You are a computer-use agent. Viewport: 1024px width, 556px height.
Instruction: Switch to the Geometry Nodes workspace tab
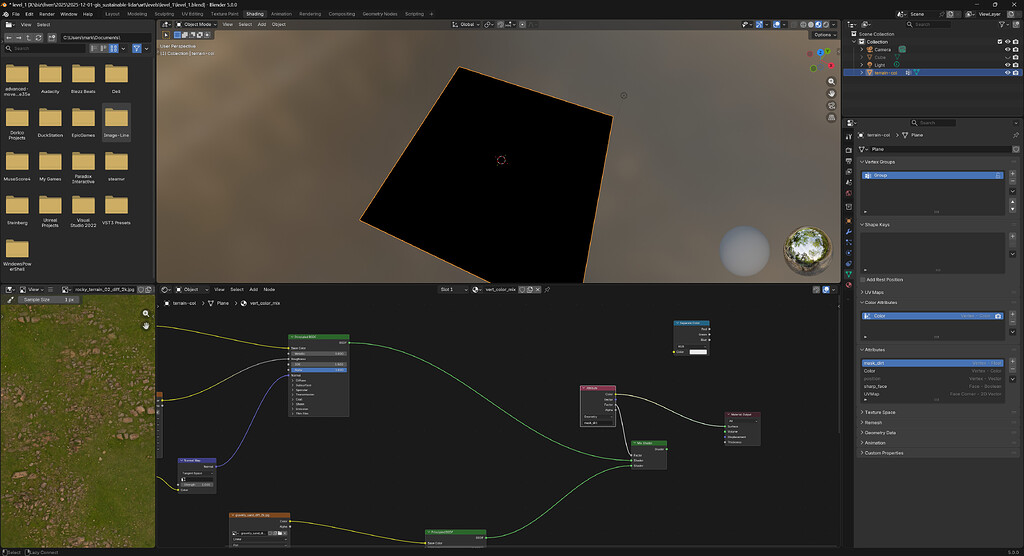(379, 14)
